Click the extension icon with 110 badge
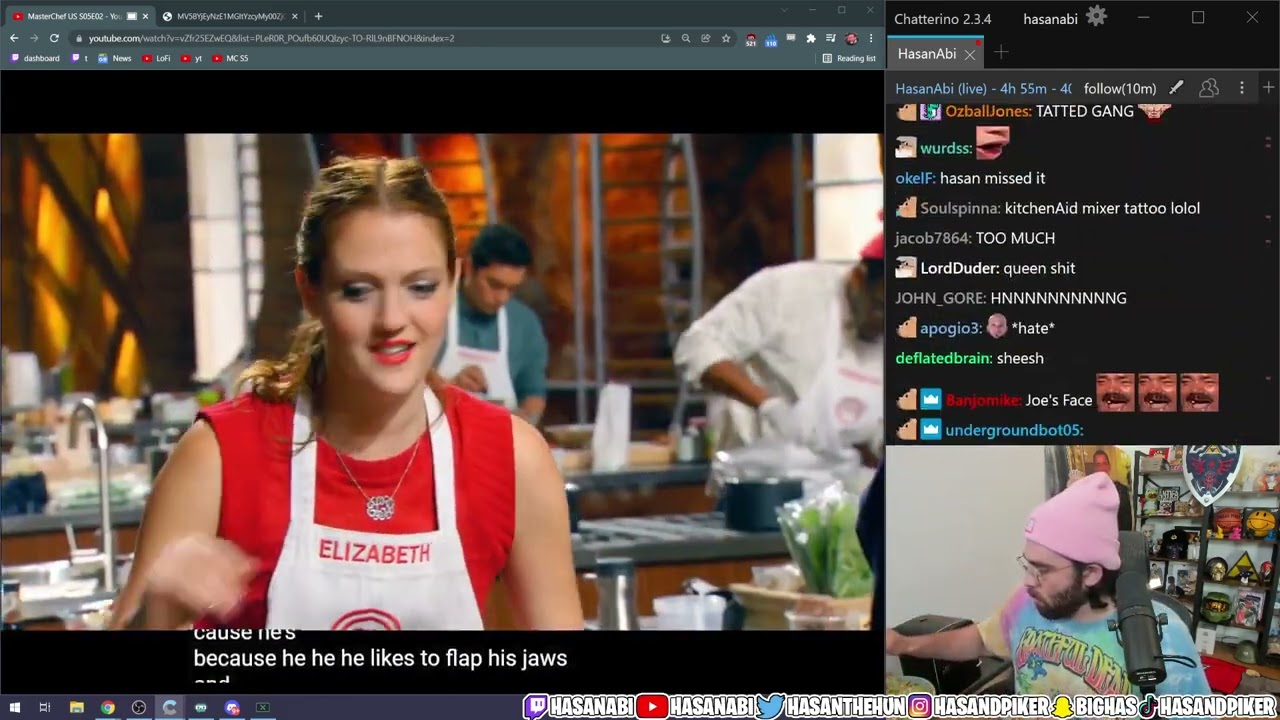The width and height of the screenshot is (1280, 720). (771, 39)
